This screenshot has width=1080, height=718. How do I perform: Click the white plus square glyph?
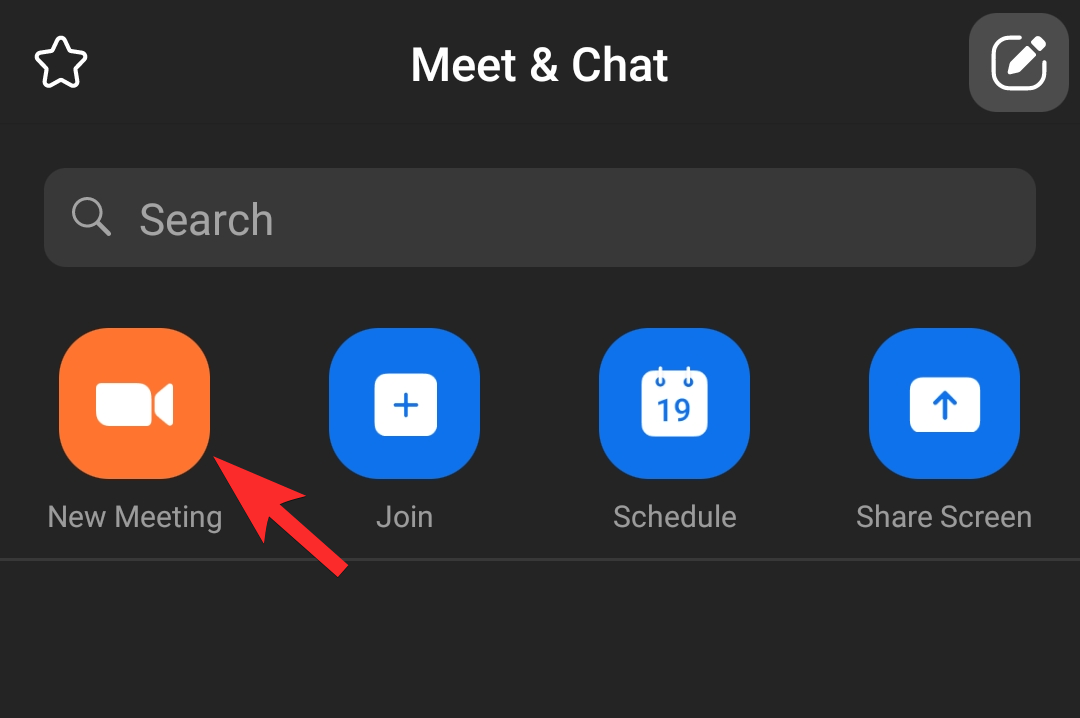[406, 404]
